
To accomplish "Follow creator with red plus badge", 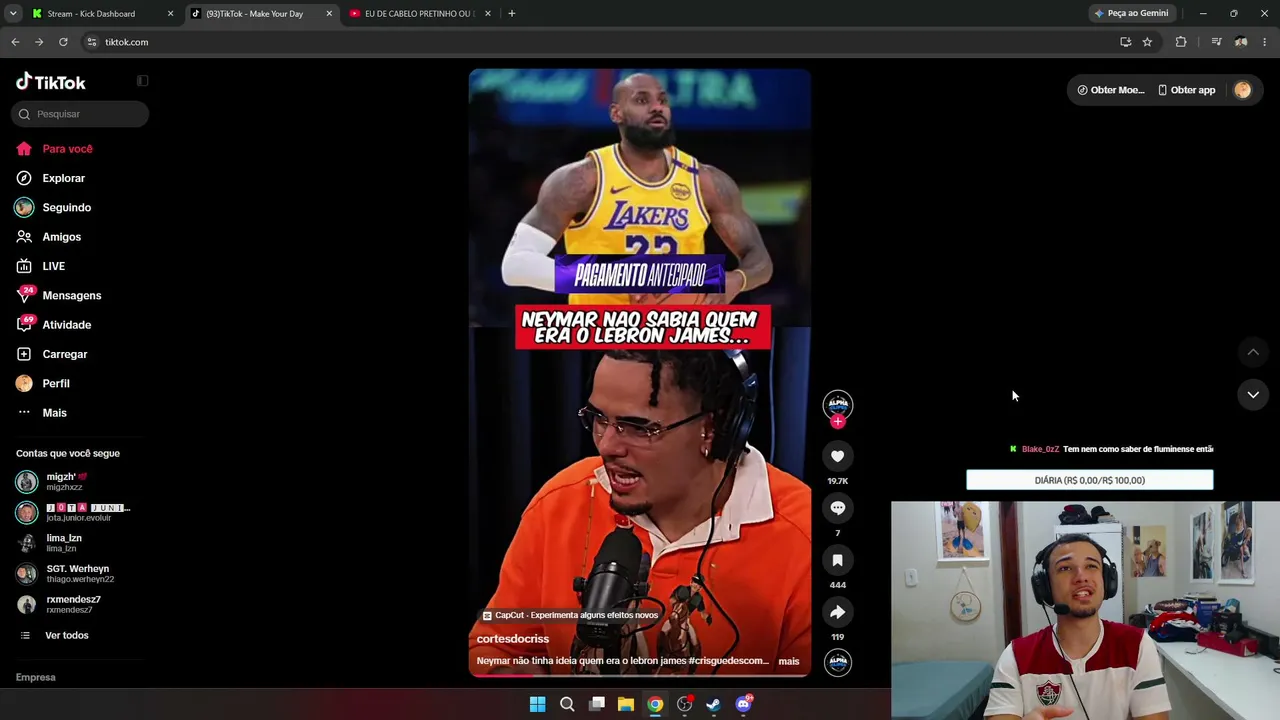I will (x=838, y=421).
